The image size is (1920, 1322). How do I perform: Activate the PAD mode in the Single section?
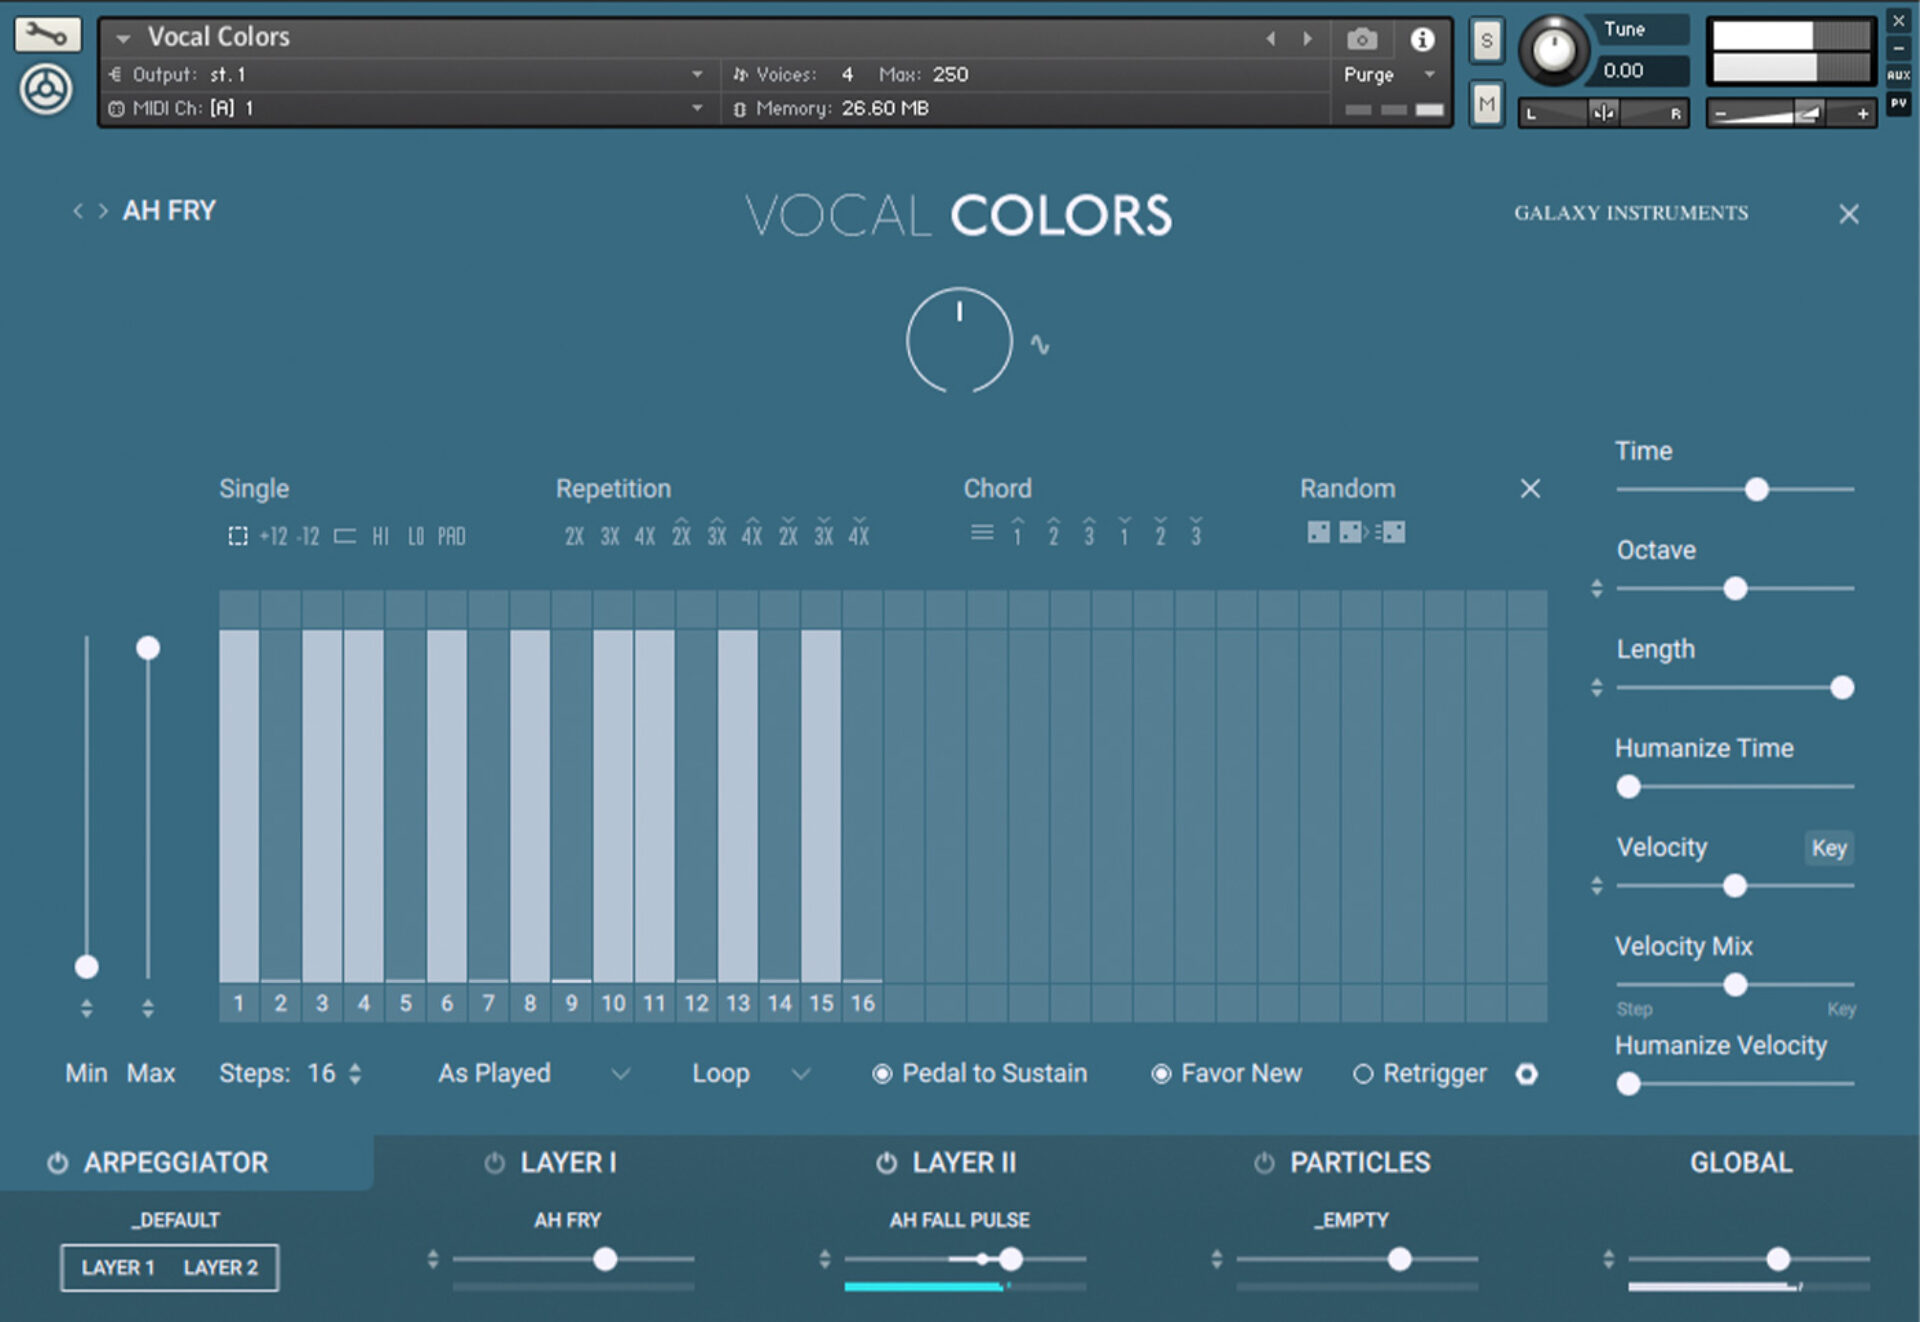point(451,536)
